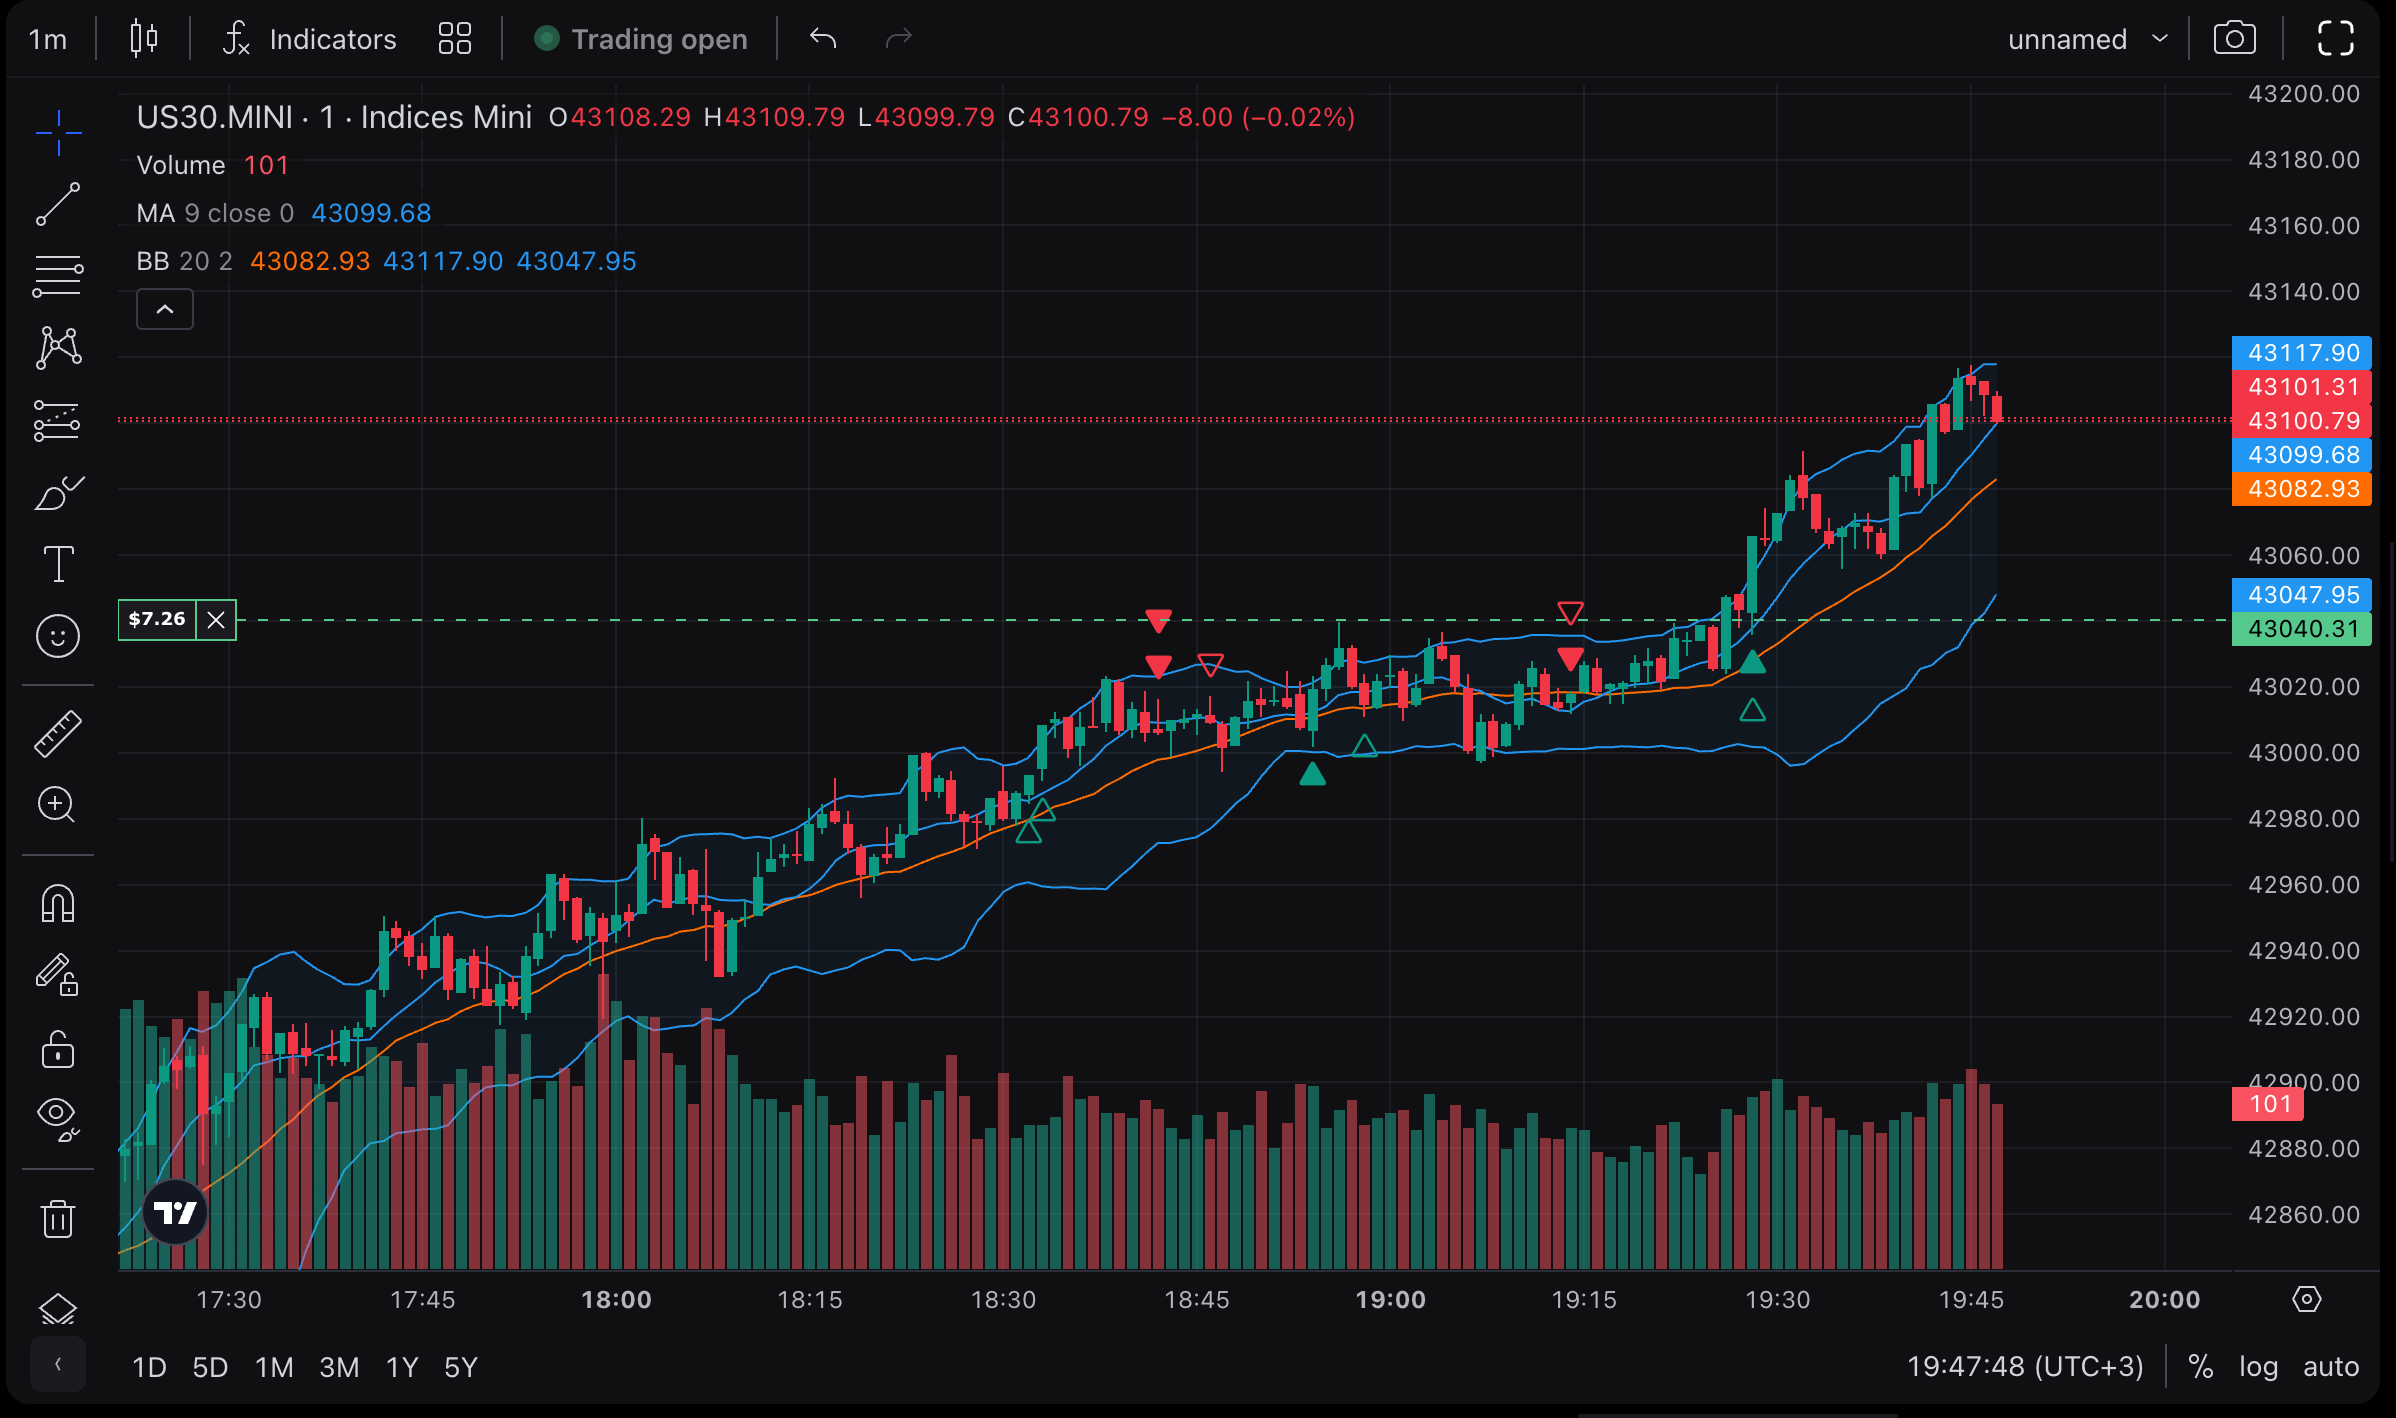Select the trend line drawing tool
2396x1418 pixels.
pyautogui.click(x=58, y=204)
